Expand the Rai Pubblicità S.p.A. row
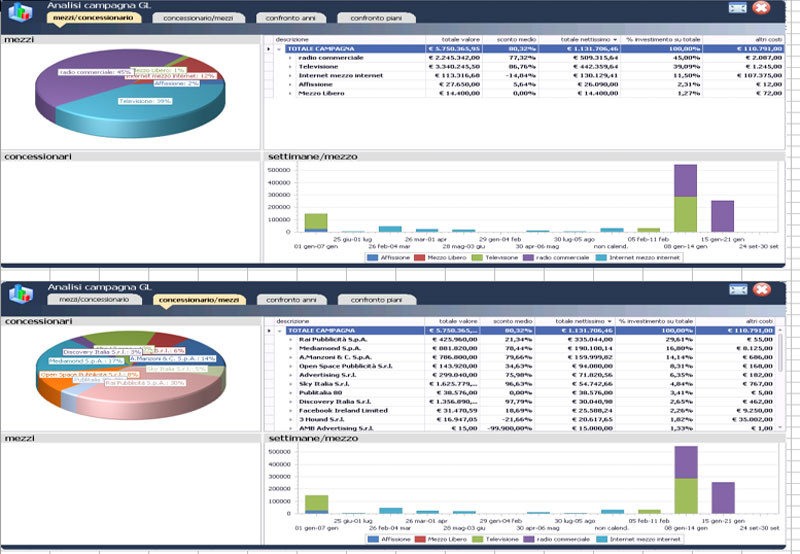This screenshot has width=800, height=554. [x=290, y=340]
